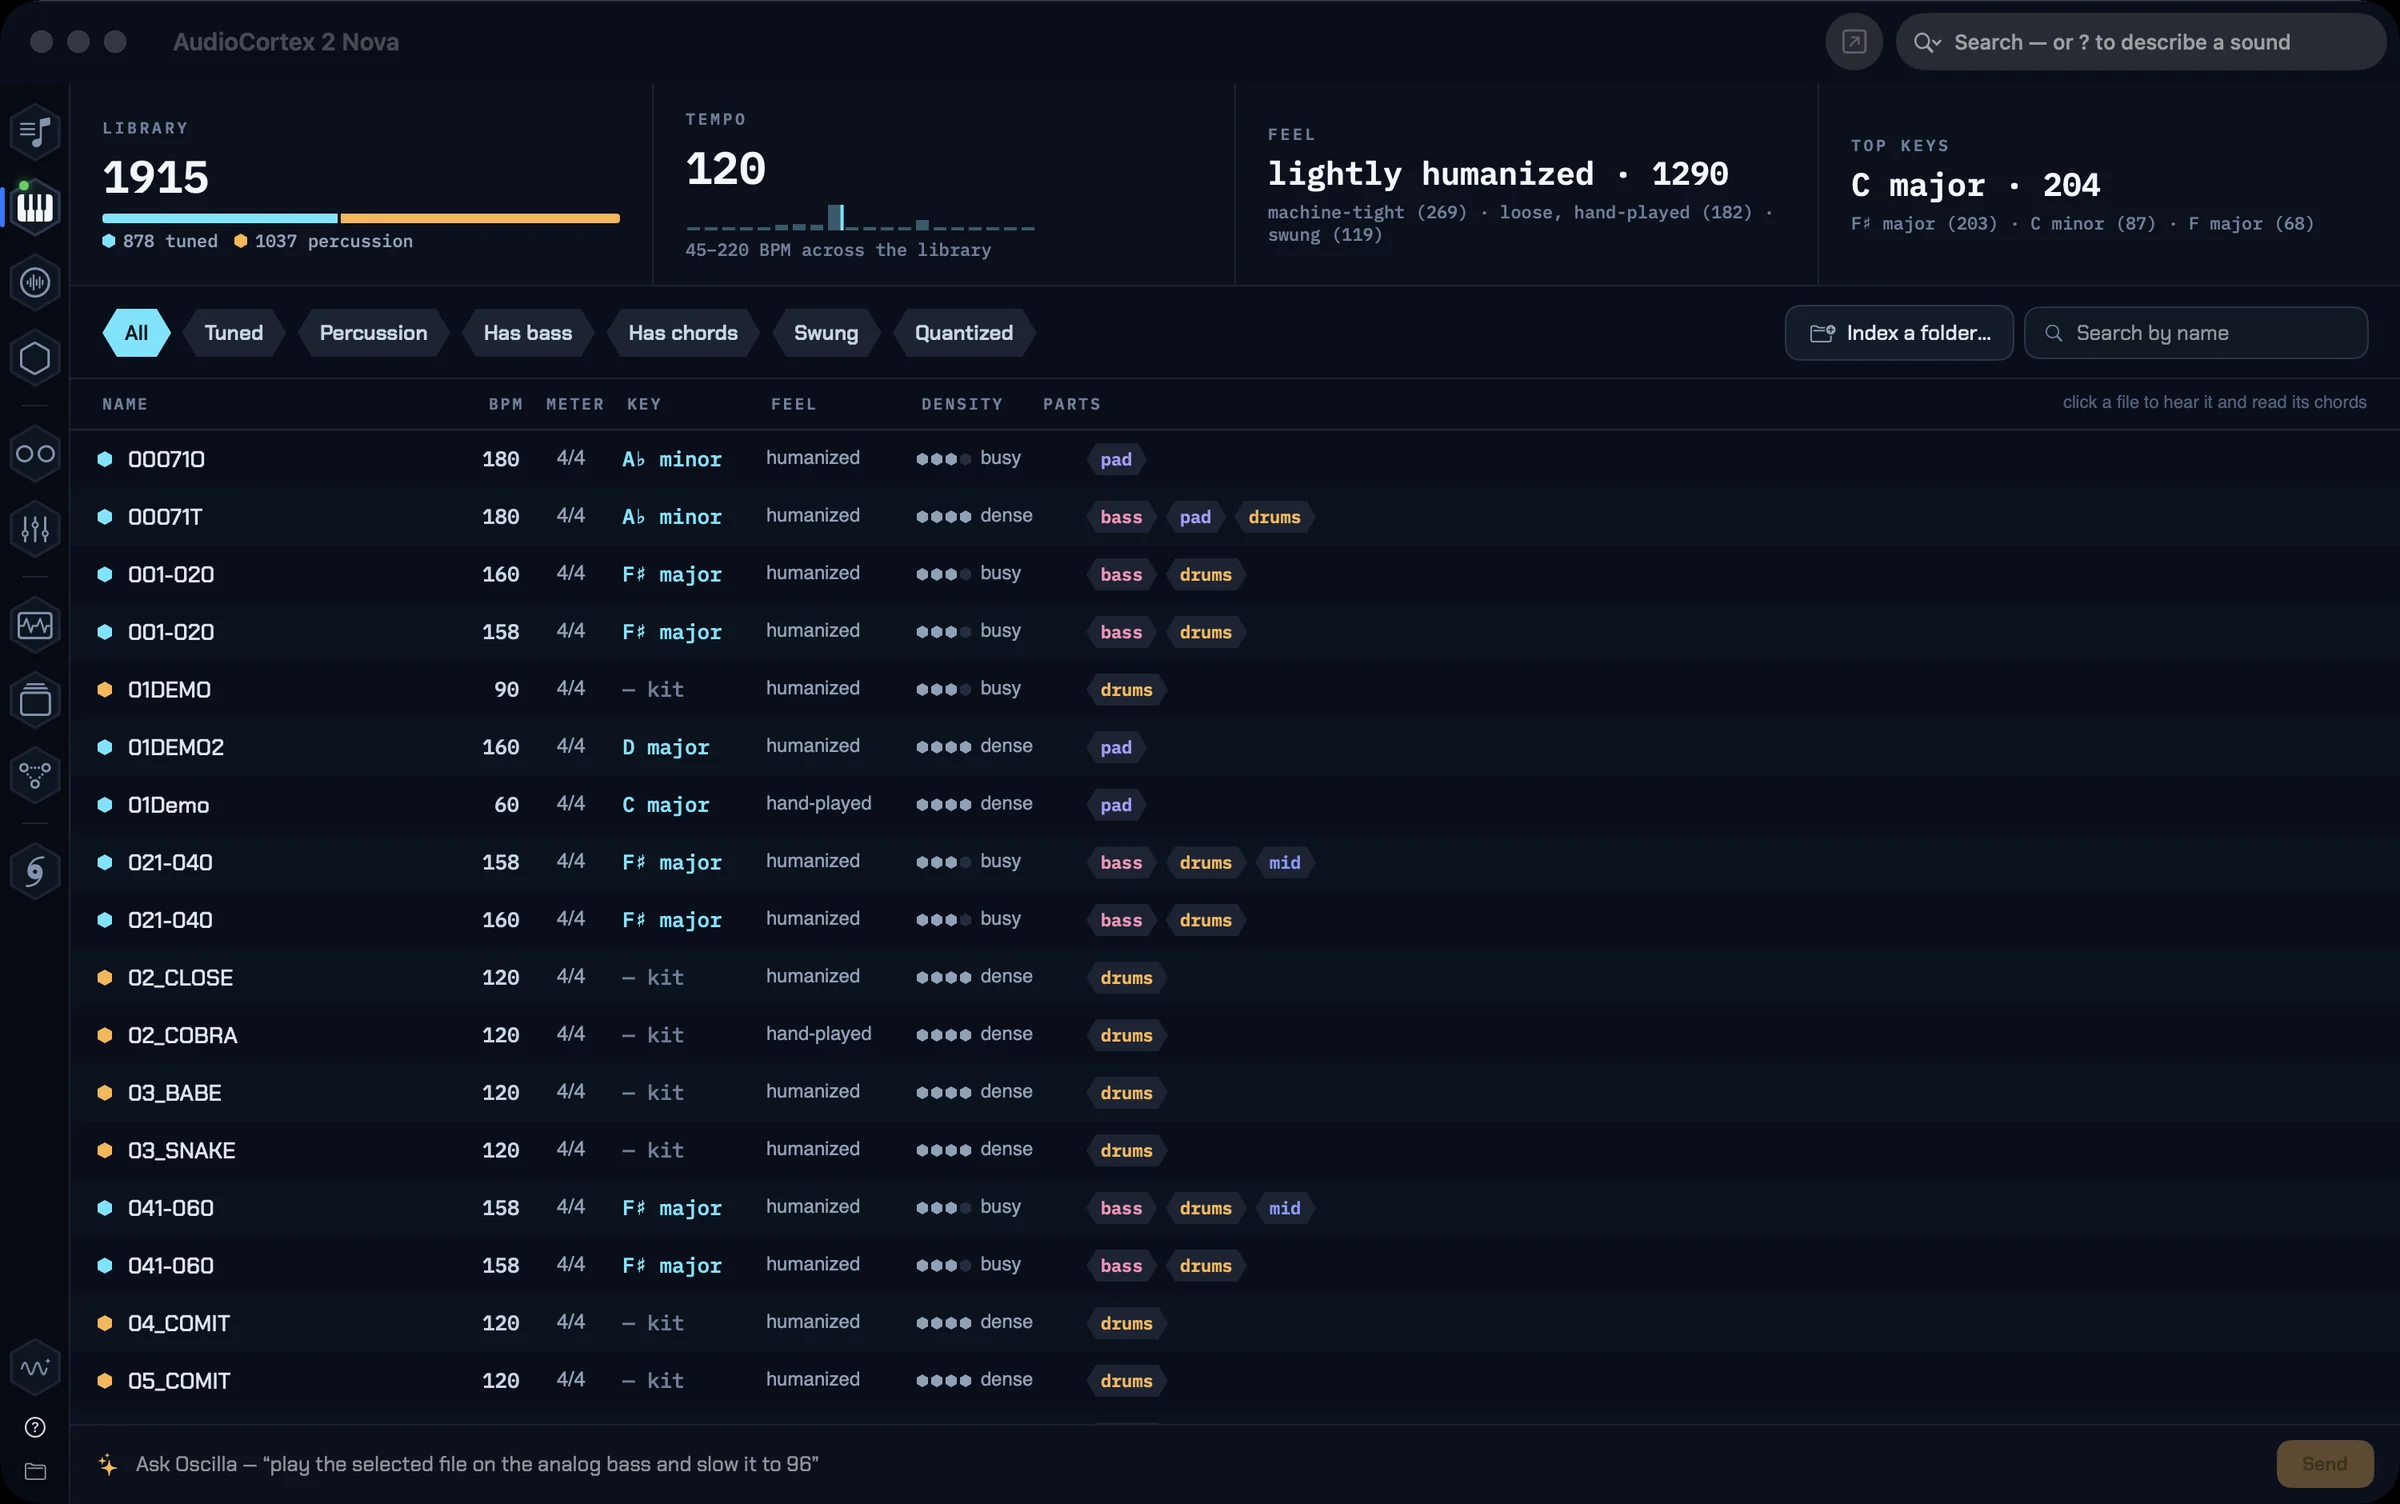Screen dimensions: 2400x1504
Task: Select the All filter chip
Action: 136,333
